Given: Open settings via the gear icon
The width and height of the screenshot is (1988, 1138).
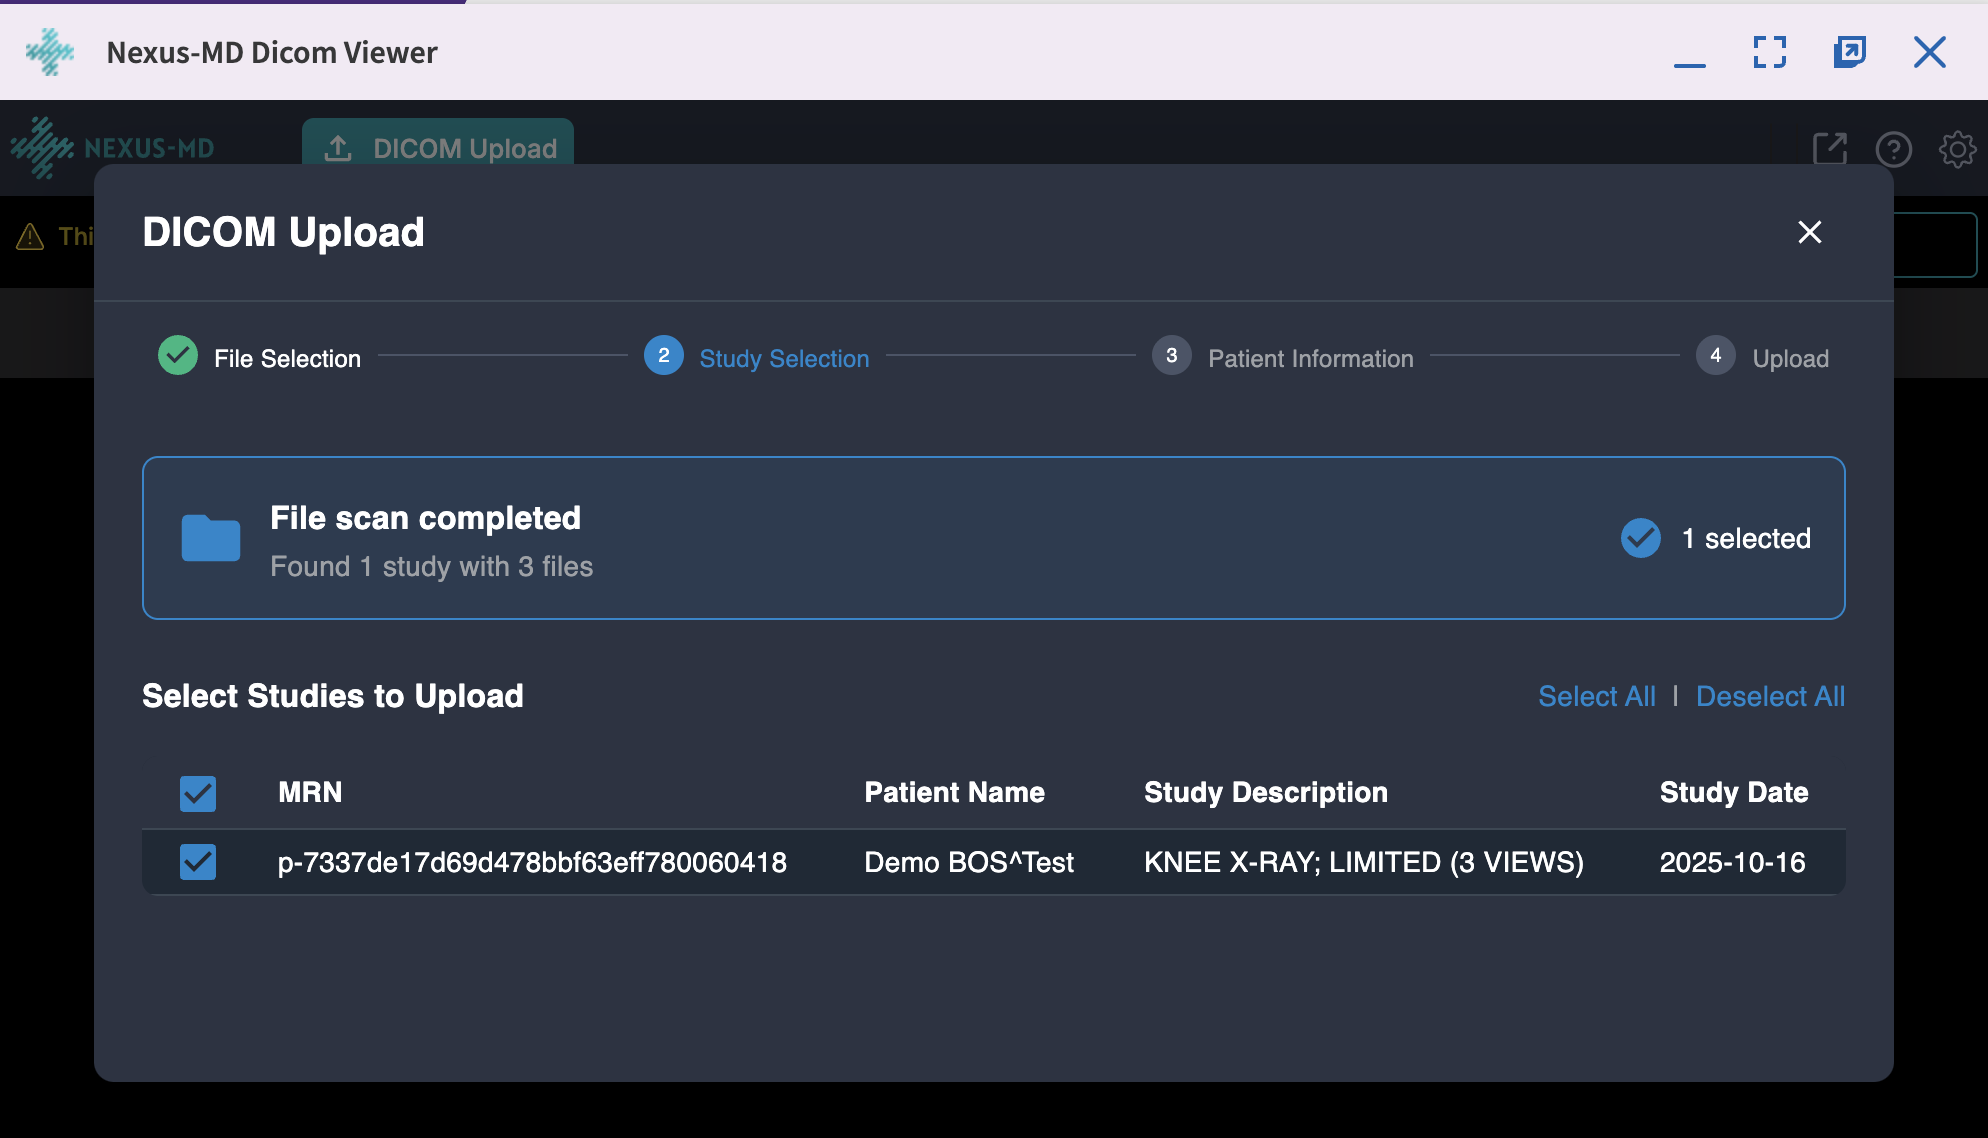Looking at the screenshot, I should [1957, 150].
